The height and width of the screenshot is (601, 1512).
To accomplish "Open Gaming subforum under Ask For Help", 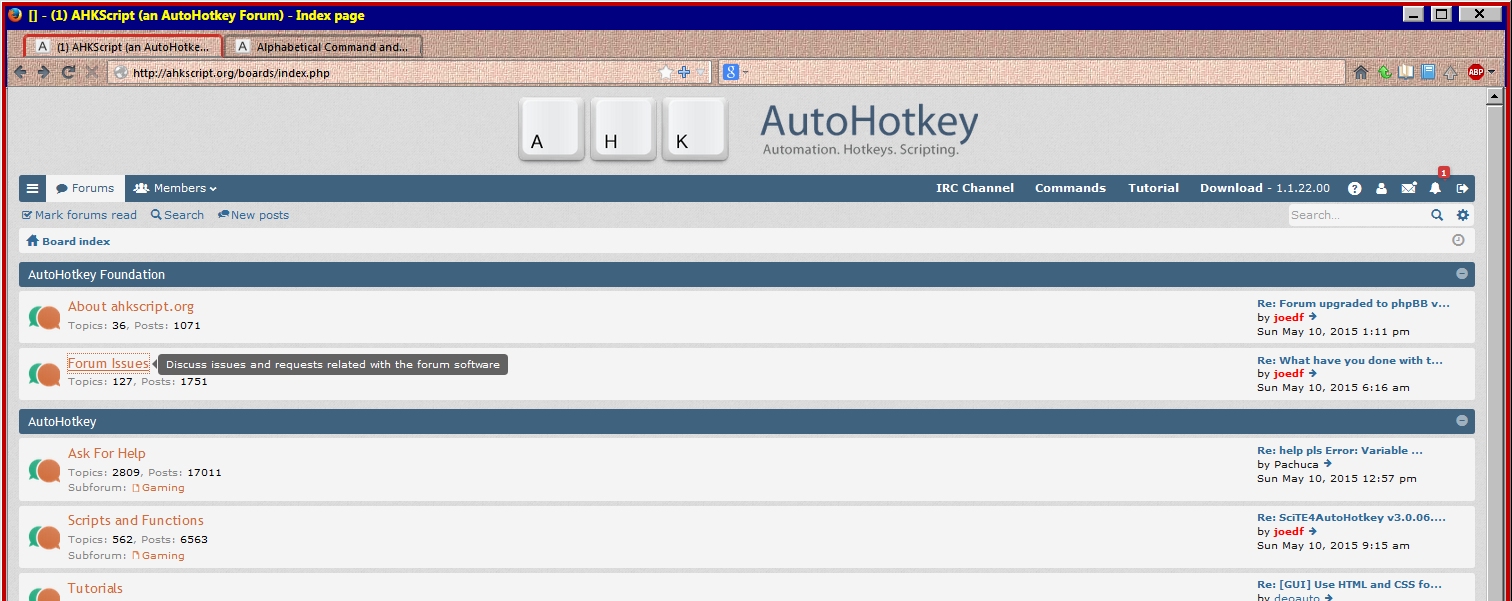I will coord(158,488).
